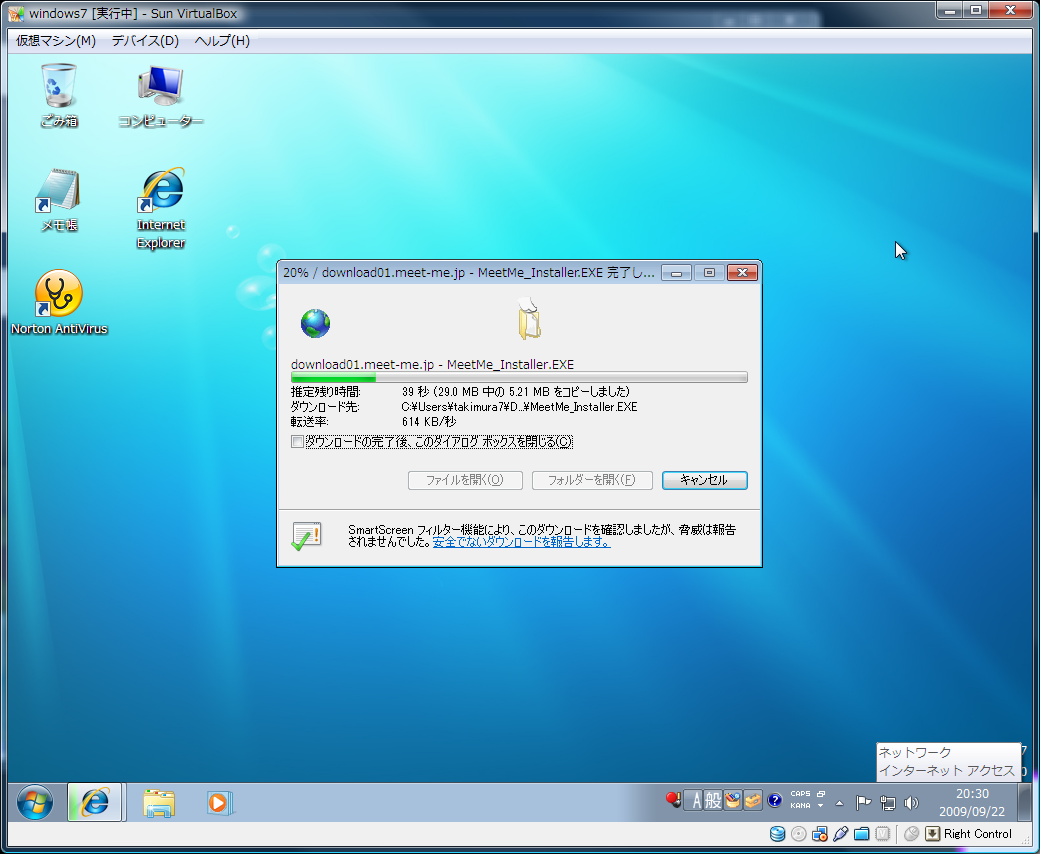
Task: Show hidden tray icons with up arrow
Action: pos(839,804)
